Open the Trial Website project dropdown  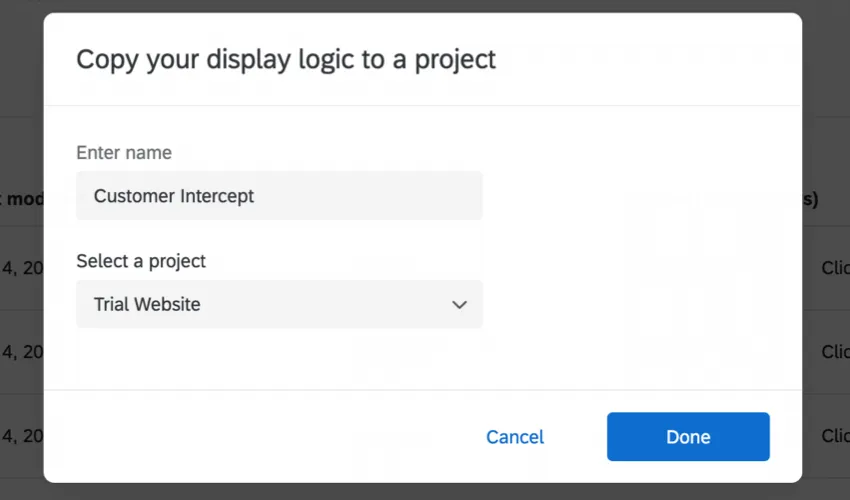(279, 304)
